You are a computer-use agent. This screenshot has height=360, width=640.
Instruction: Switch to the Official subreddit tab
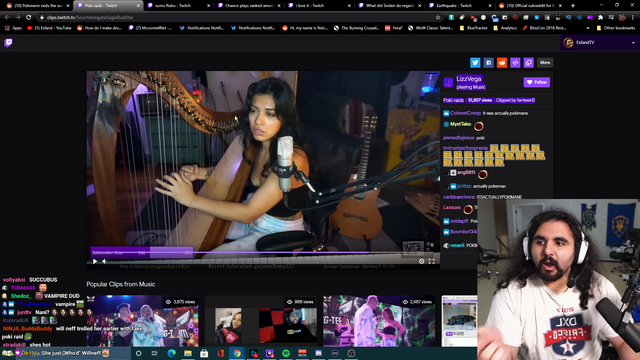(531, 5)
